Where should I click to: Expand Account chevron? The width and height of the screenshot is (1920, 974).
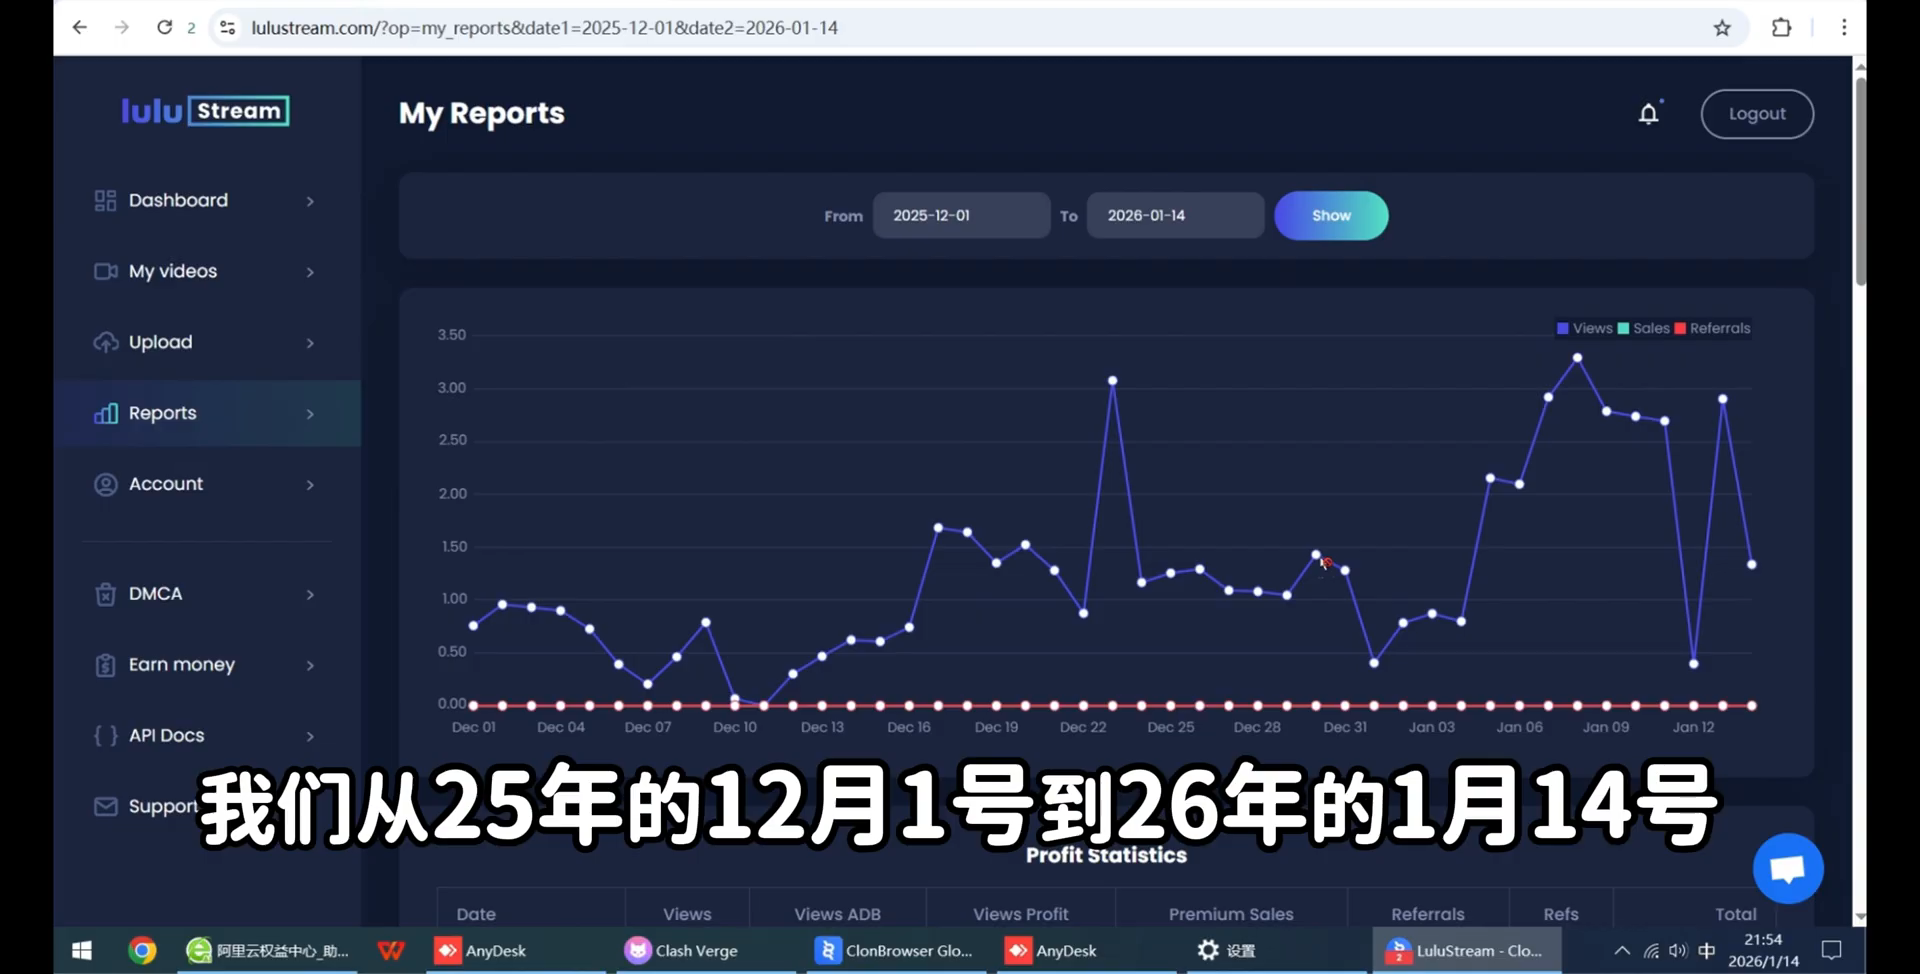pyautogui.click(x=310, y=485)
